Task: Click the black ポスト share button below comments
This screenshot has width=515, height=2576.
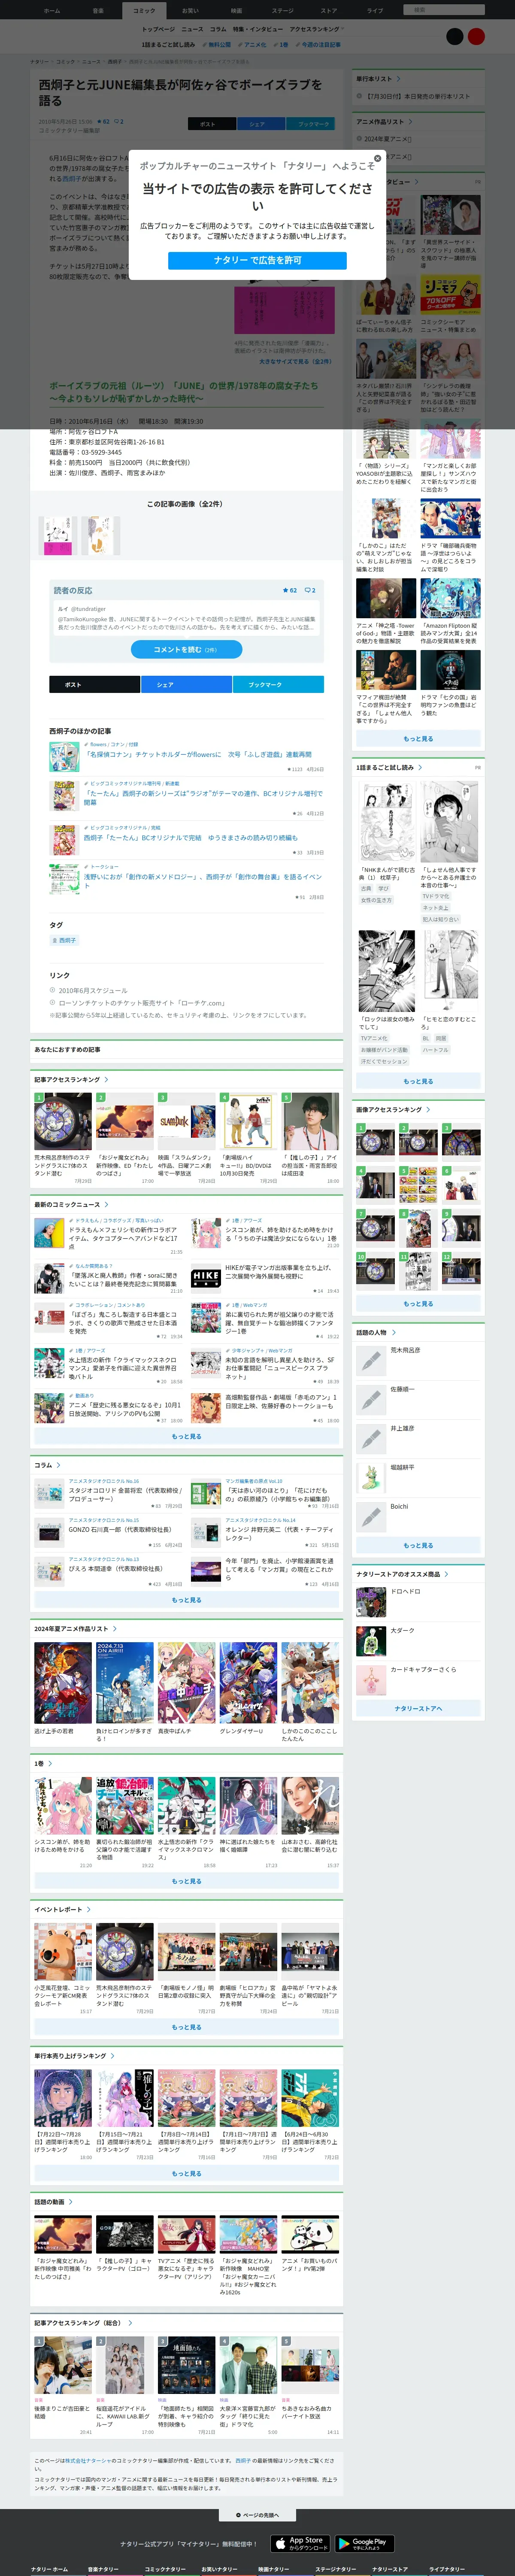Action: point(95,684)
